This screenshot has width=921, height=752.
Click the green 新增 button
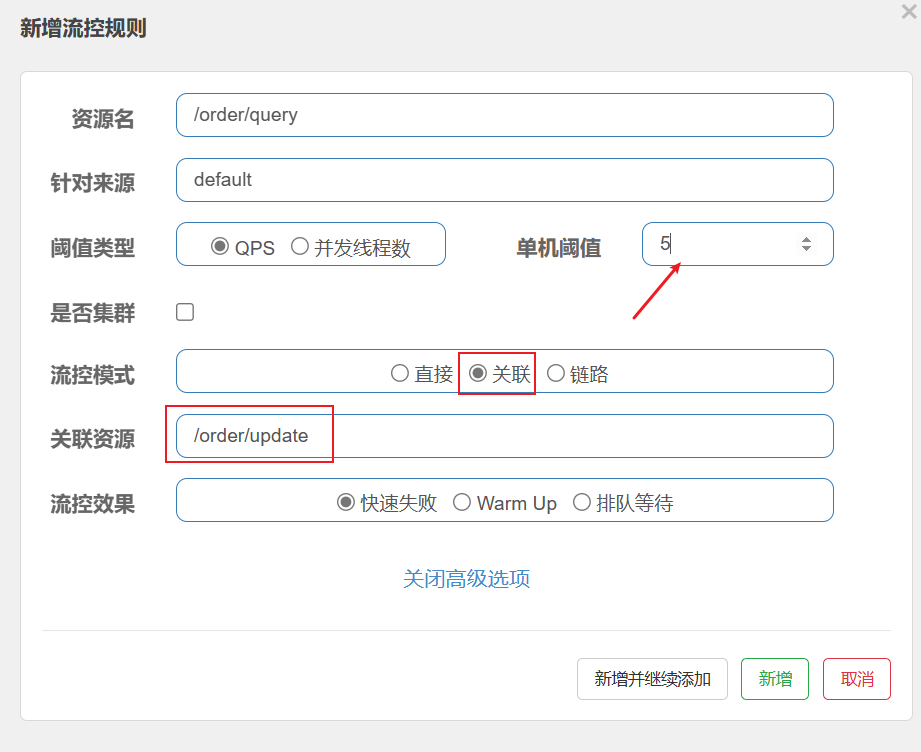click(775, 679)
